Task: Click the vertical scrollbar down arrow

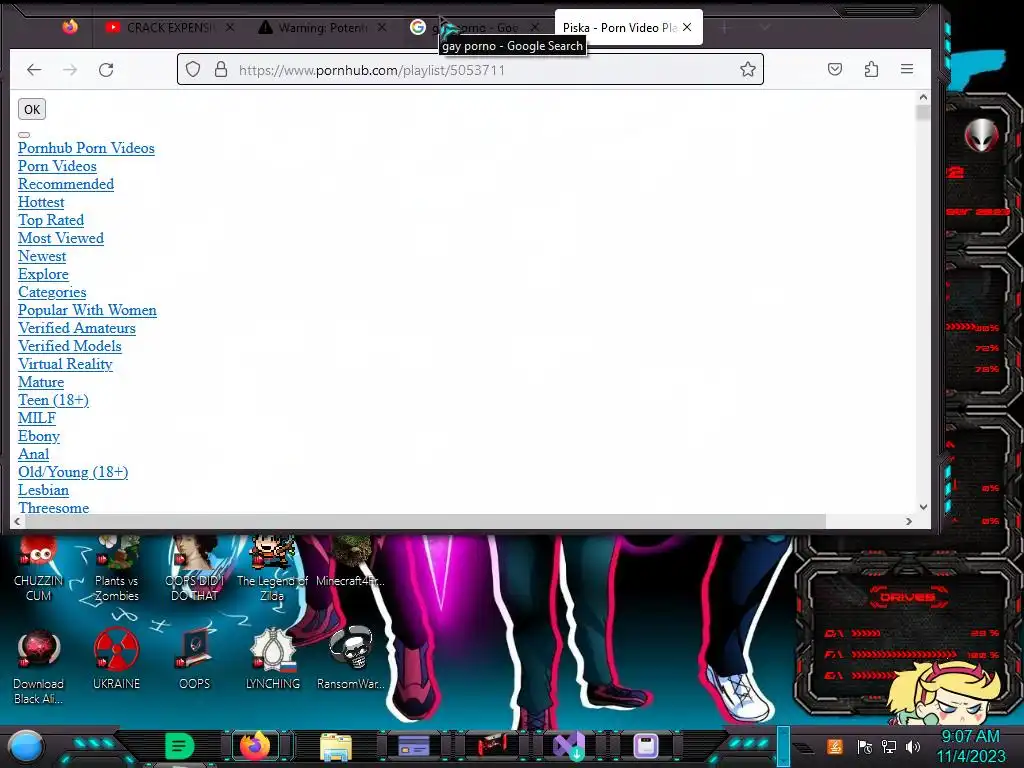Action: click(923, 507)
